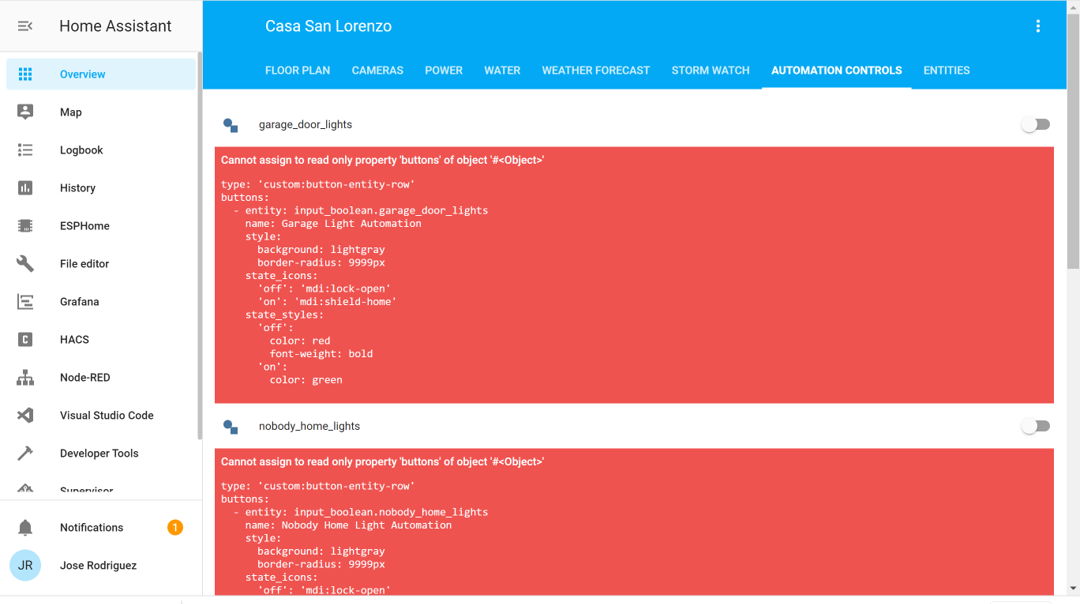Enable the nobody_home_lights switch
Screen dimensions: 1080x604
point(1035,425)
